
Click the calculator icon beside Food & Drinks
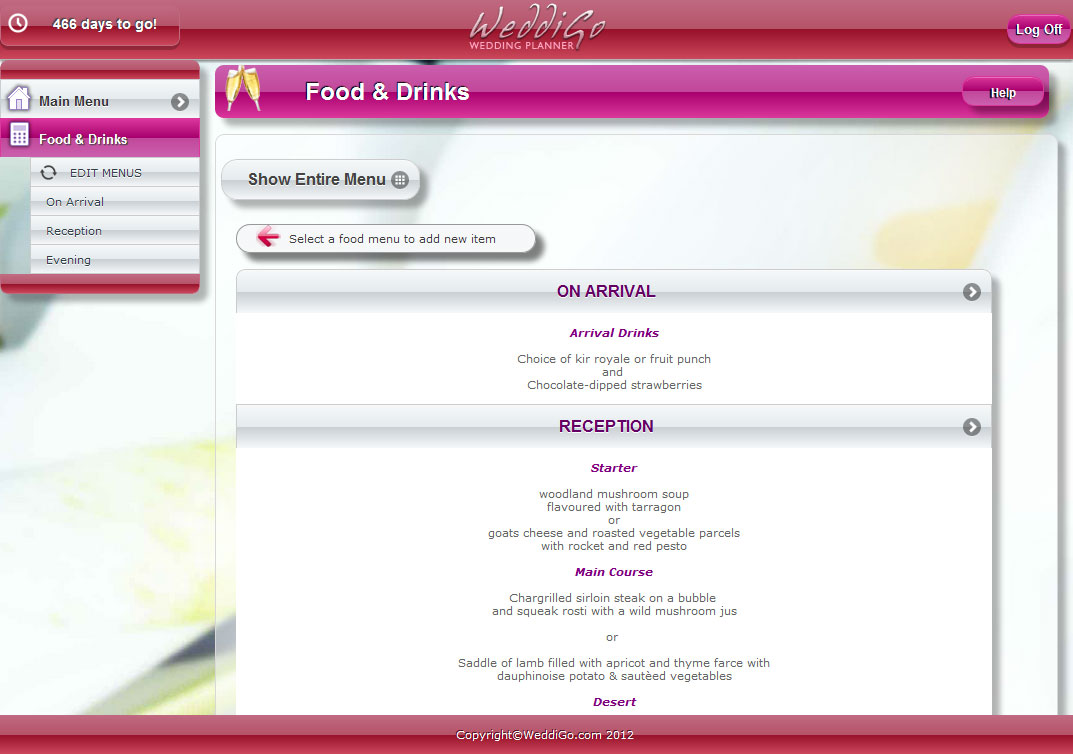(19, 138)
